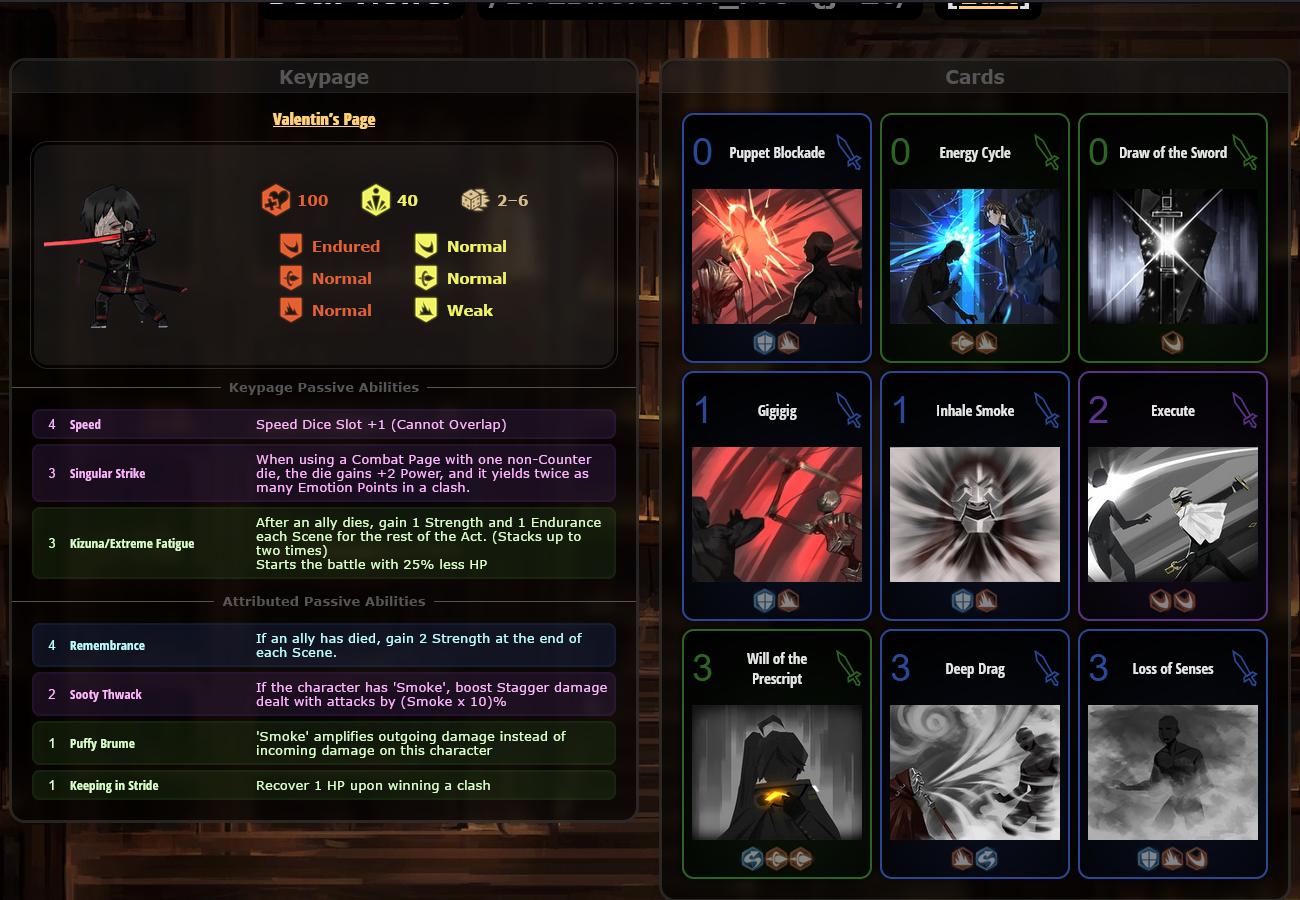
Task: Select the Remembrance attributed passive row
Action: pyautogui.click(x=324, y=645)
